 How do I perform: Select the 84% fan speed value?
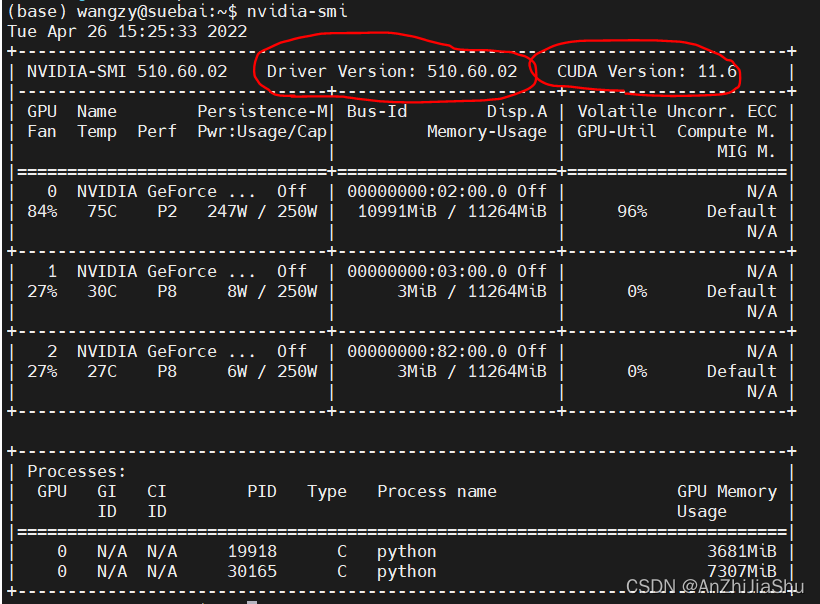tap(42, 211)
